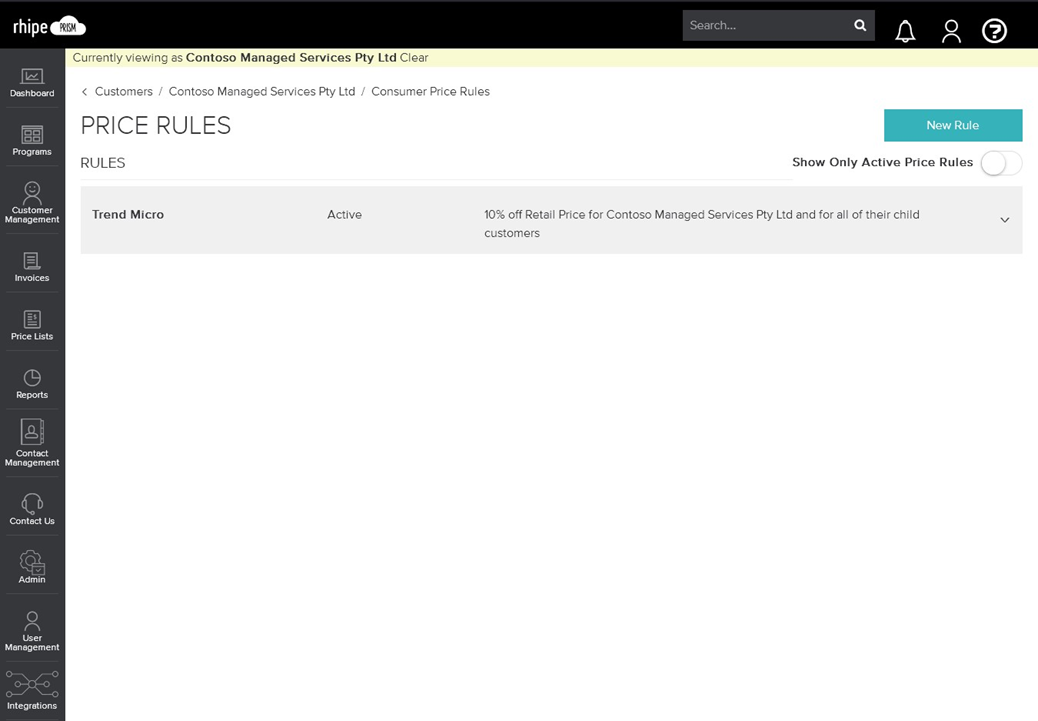
Task: Click the PRICE RULES heading
Action: click(156, 125)
